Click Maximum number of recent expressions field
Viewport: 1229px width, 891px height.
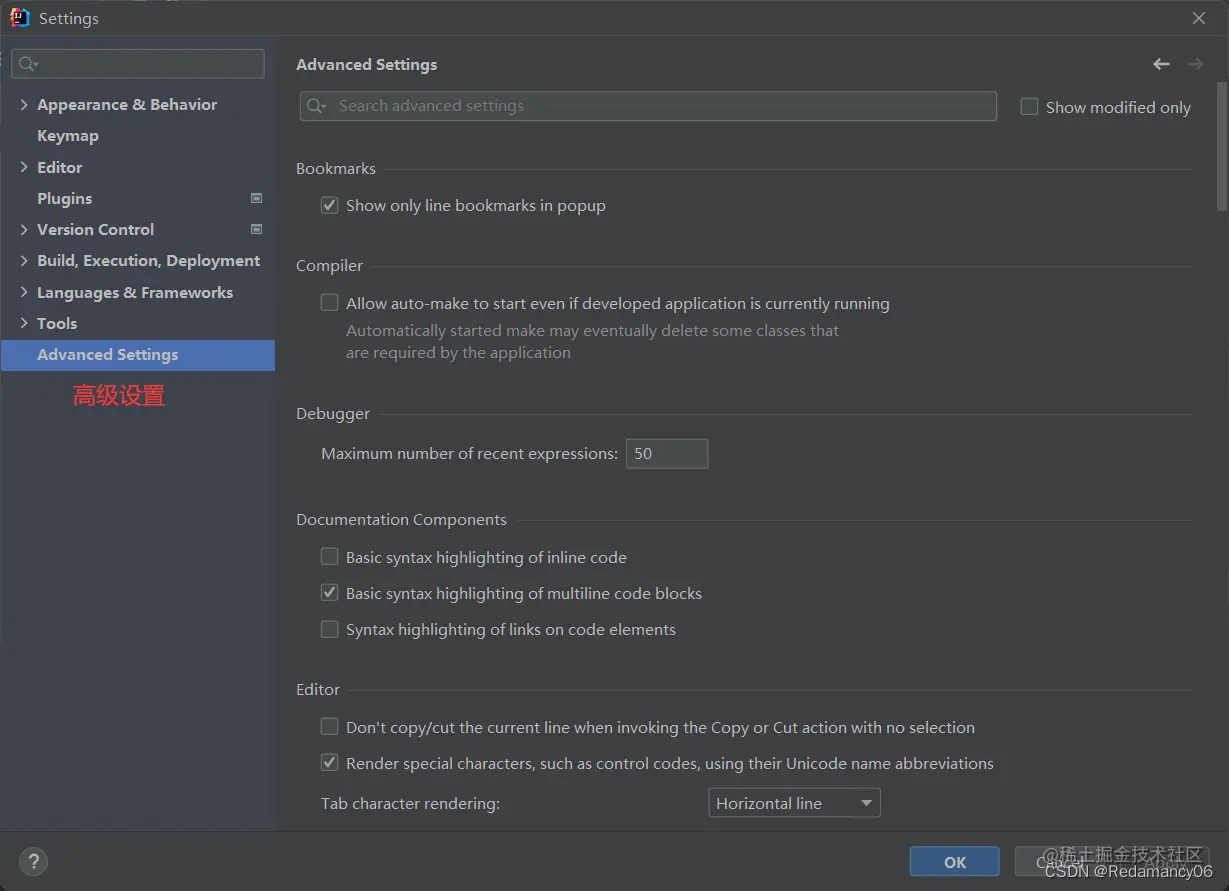tap(667, 453)
